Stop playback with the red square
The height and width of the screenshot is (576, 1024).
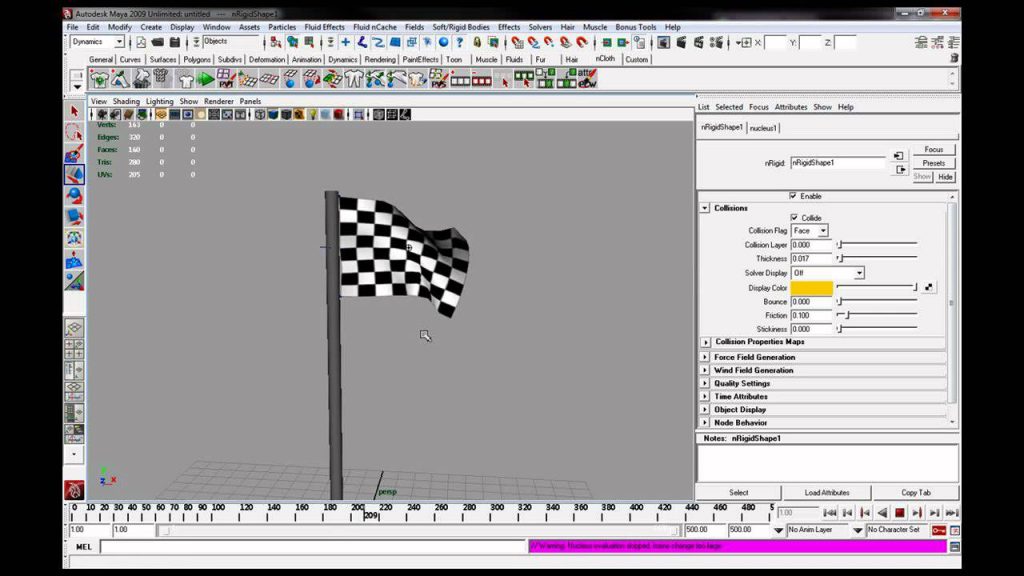[x=899, y=513]
